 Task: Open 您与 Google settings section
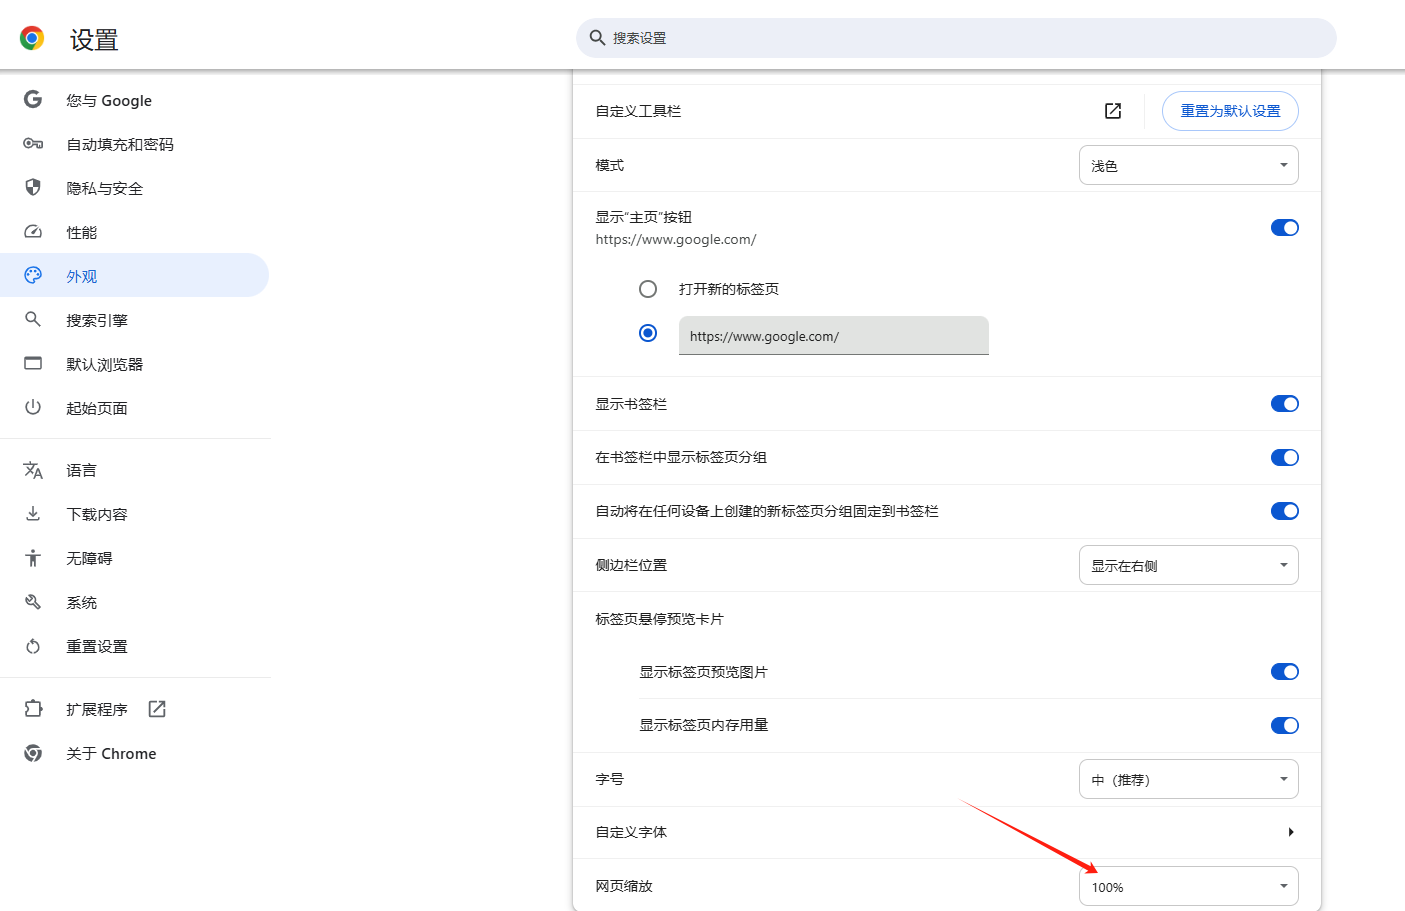point(134,100)
